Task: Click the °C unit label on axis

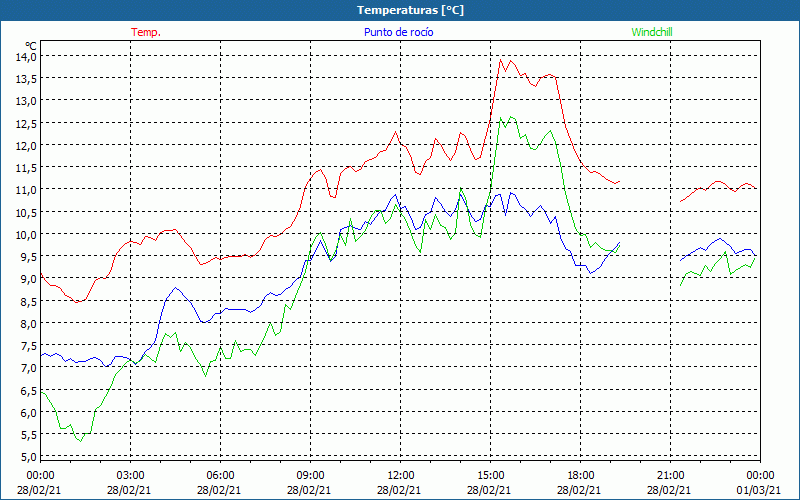Action: [31, 46]
